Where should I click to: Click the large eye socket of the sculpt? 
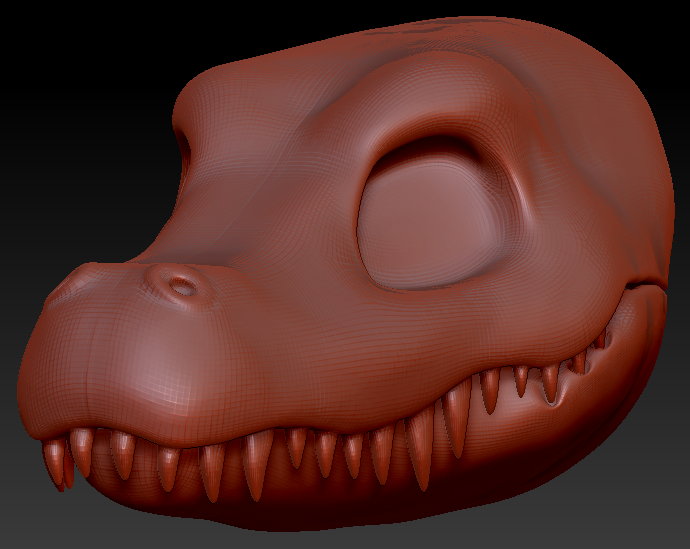pos(431,216)
